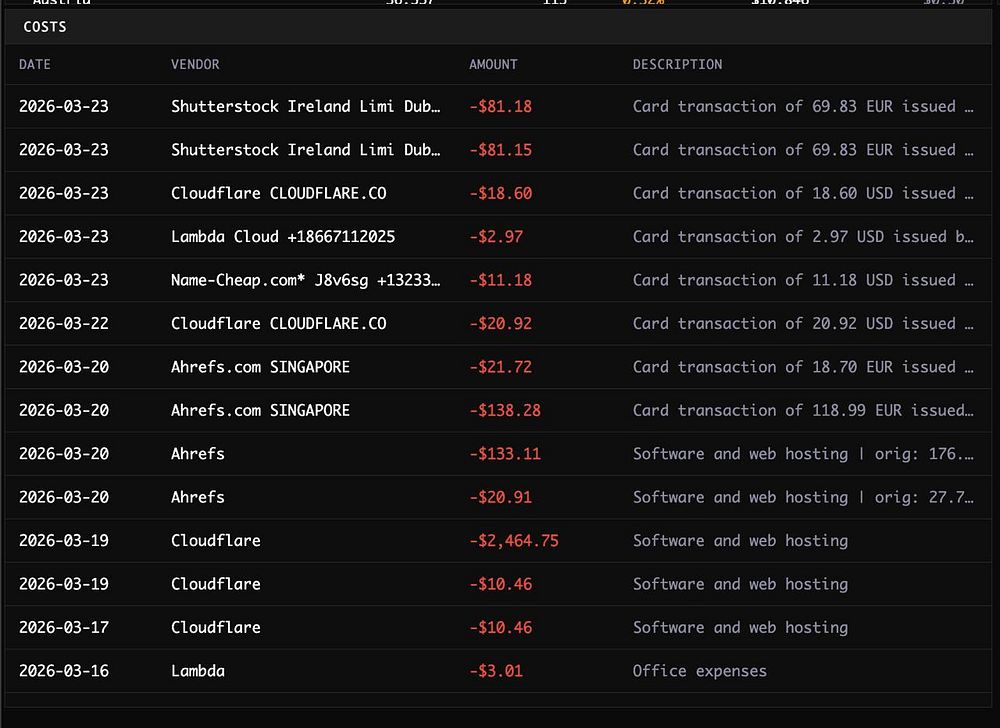Viewport: 1000px width, 728px height.
Task: Select the COSTS section title
Action: tap(45, 27)
